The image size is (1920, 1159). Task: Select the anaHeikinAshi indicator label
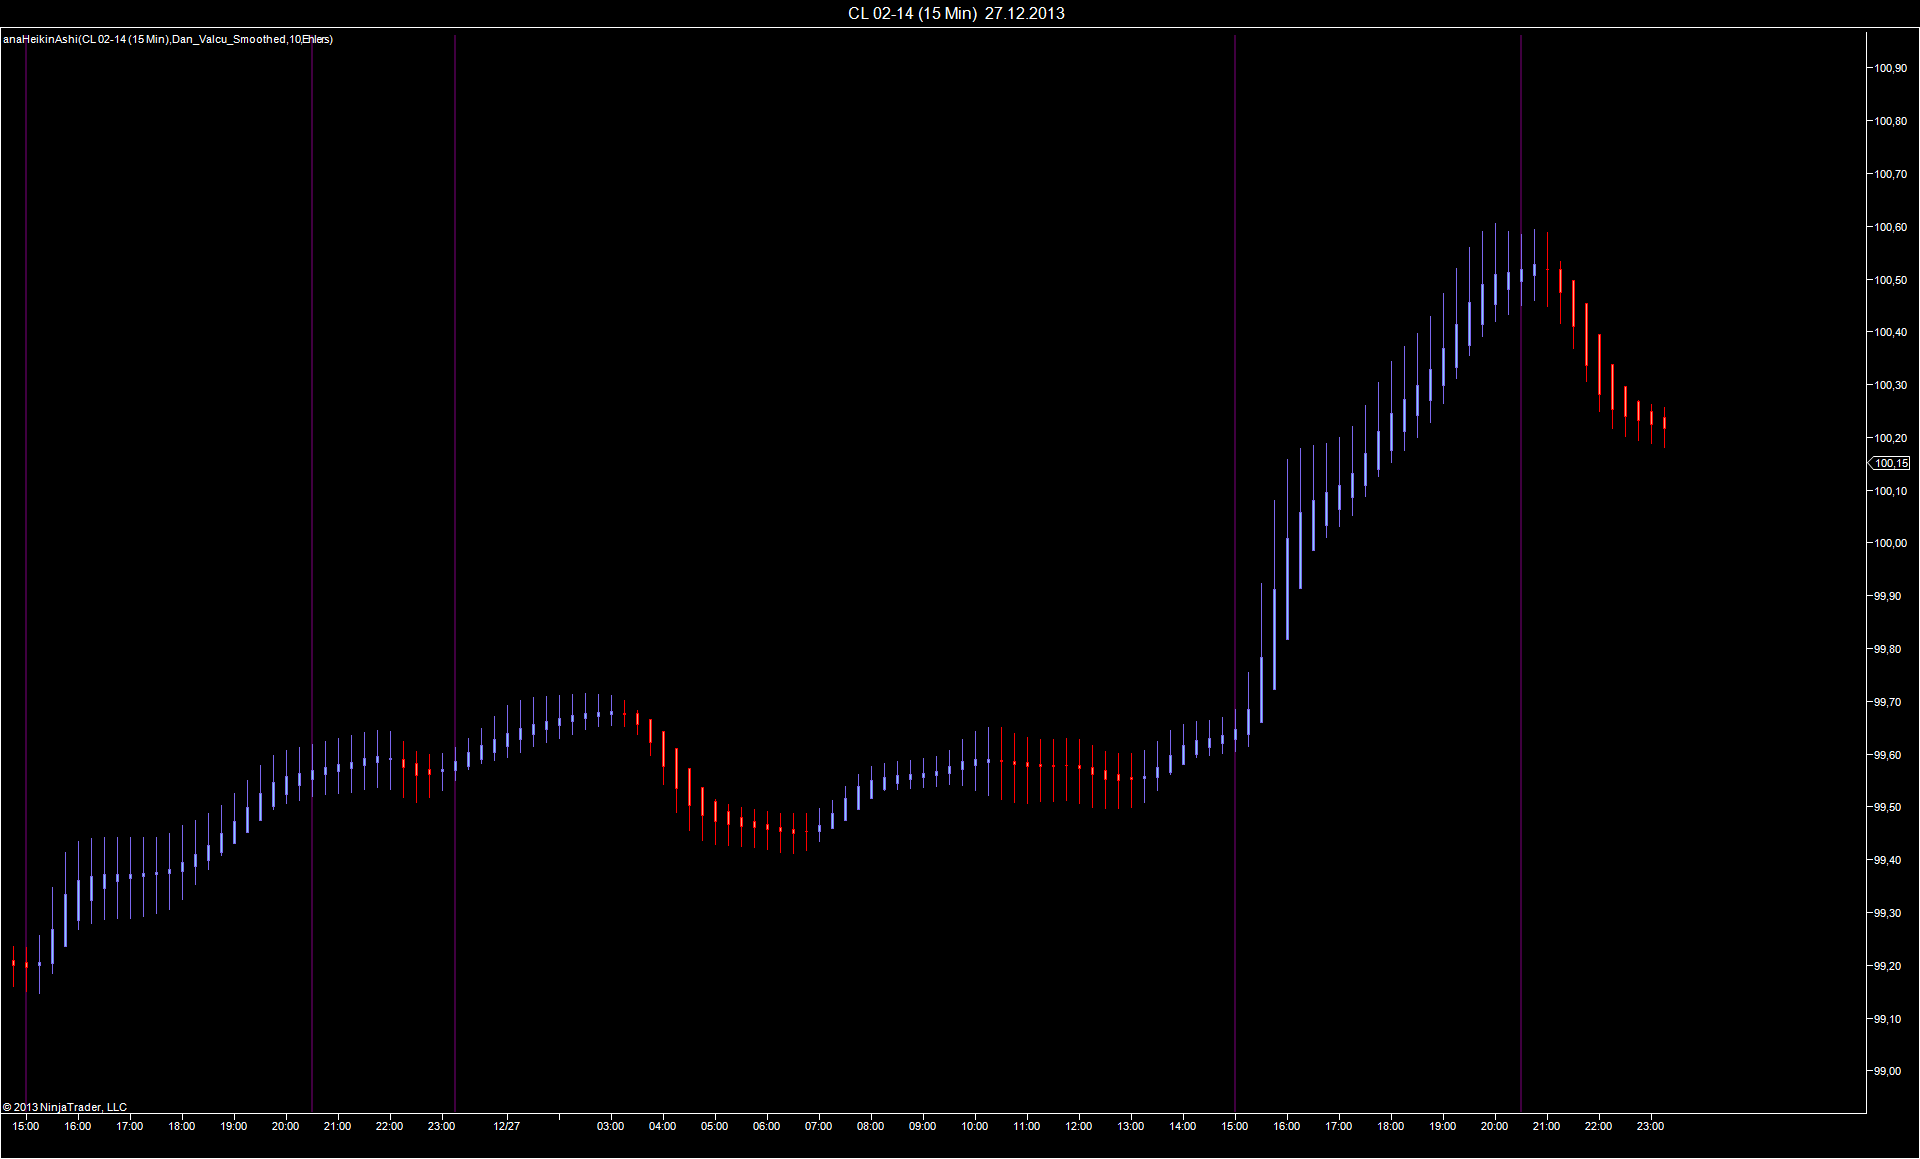coord(168,39)
